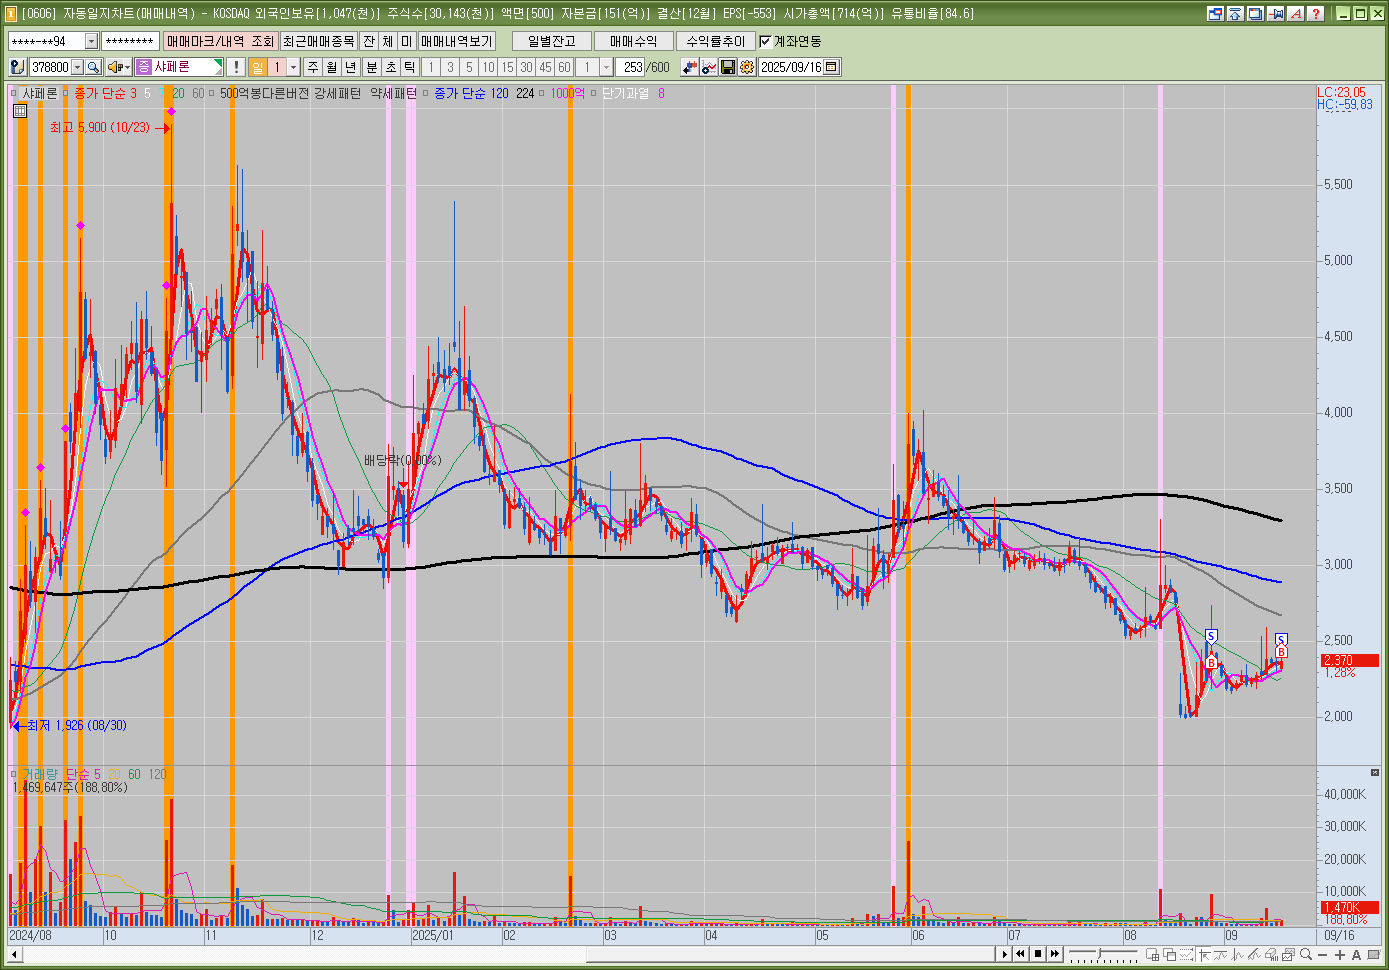Click the 매매수익 button
Screen dimensions: 1389x970
tap(634, 41)
